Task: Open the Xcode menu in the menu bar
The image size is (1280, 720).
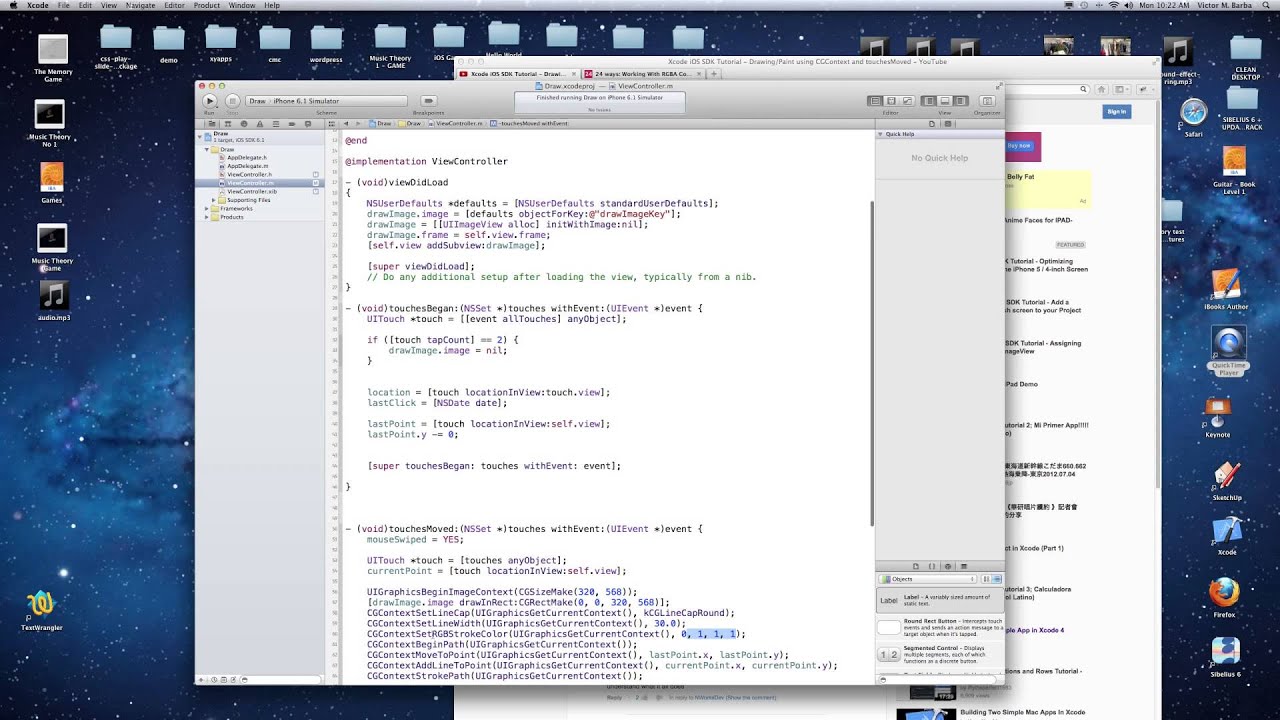Action: (x=37, y=5)
